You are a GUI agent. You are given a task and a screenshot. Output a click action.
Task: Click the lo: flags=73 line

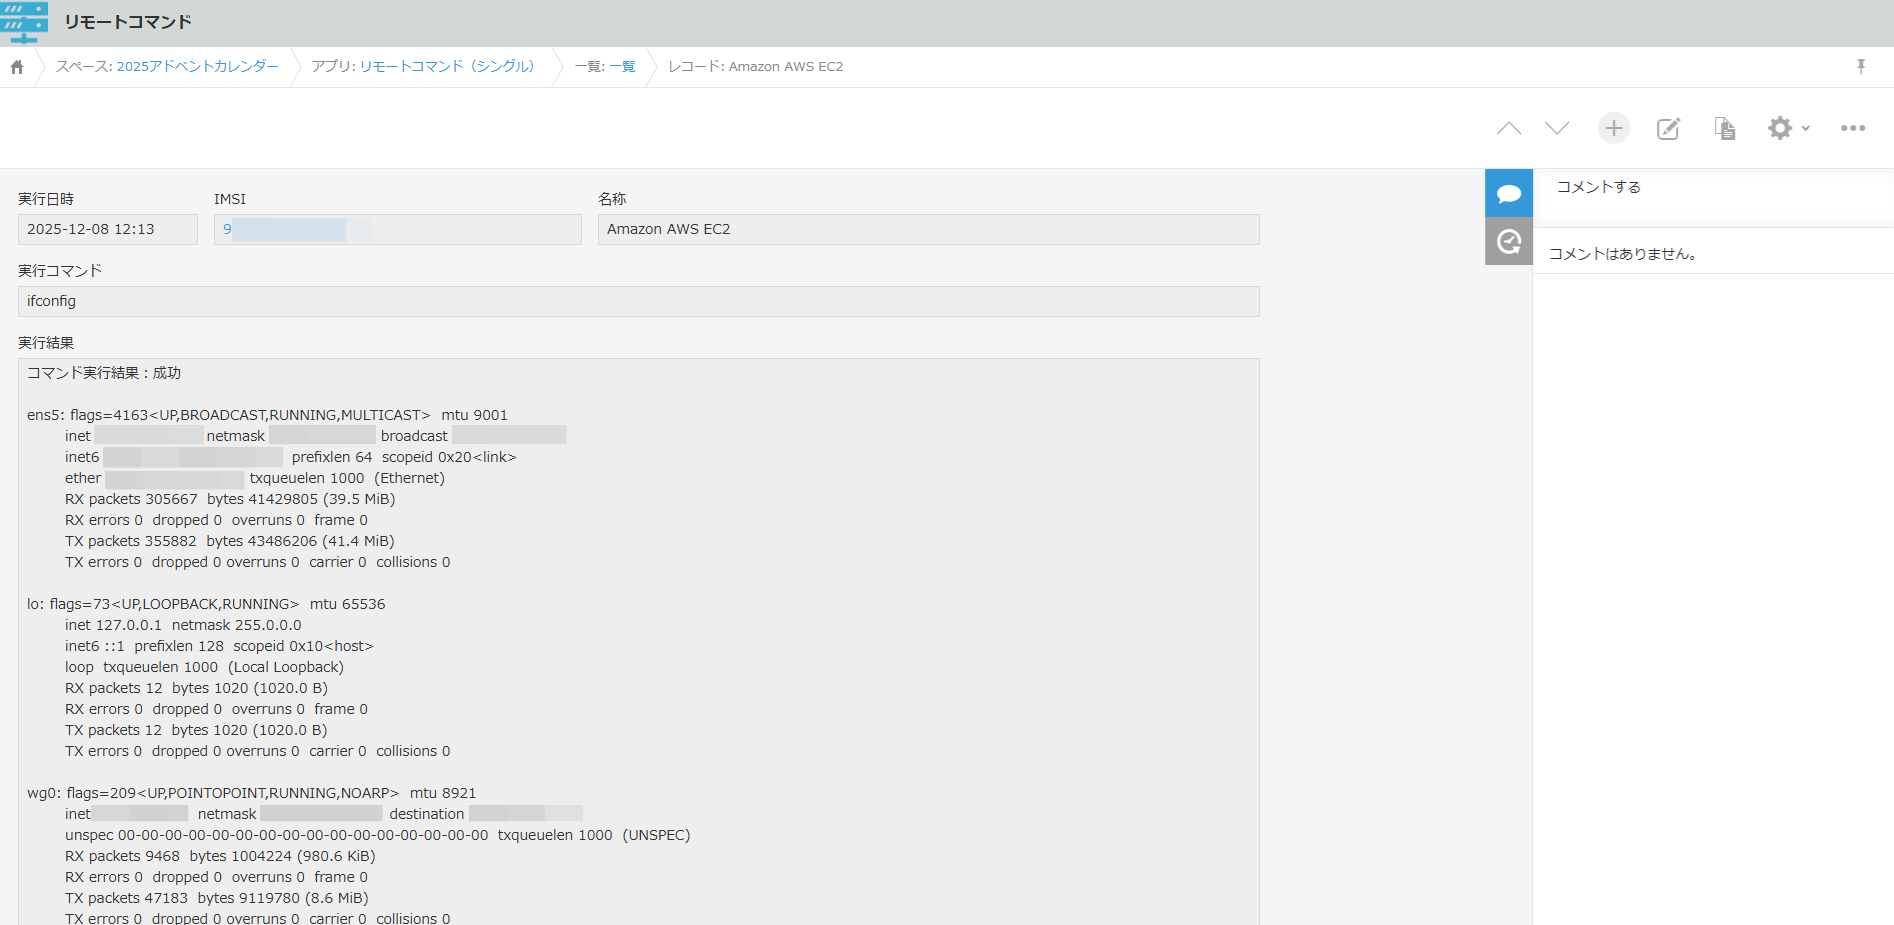pos(206,604)
